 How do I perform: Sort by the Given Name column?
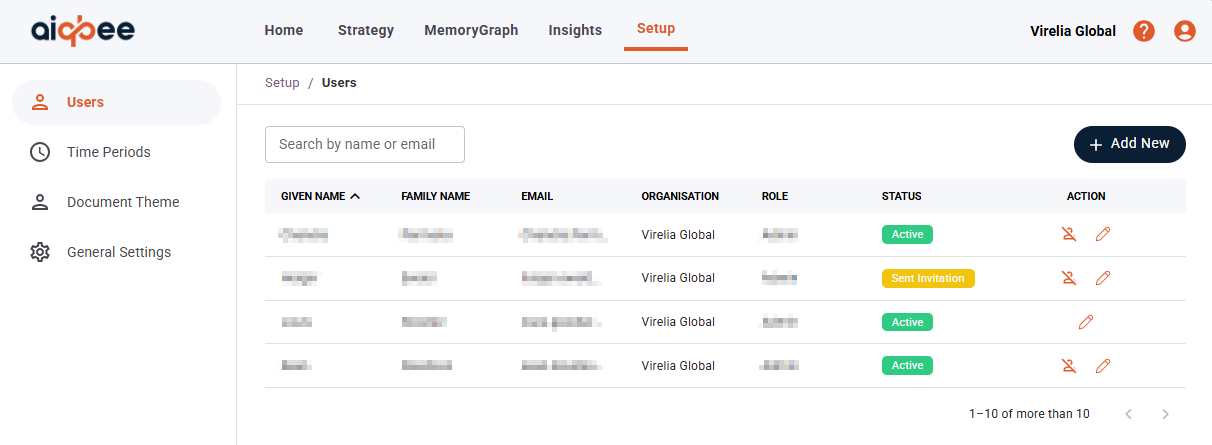click(320, 196)
